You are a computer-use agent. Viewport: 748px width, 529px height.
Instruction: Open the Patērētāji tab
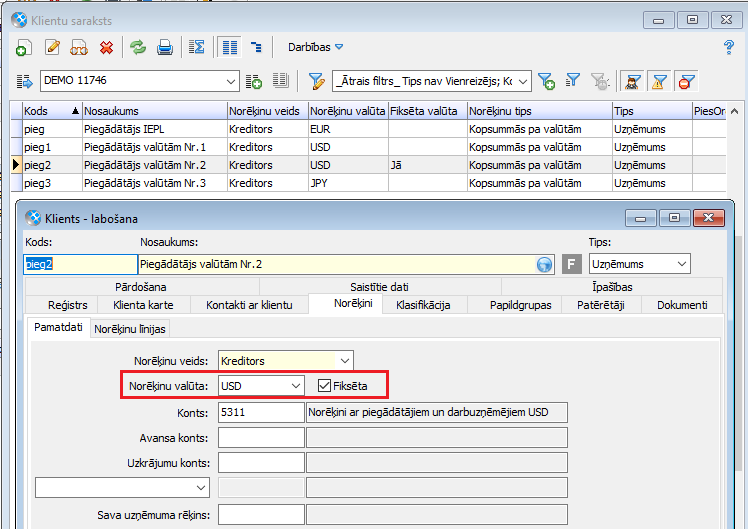[601, 305]
